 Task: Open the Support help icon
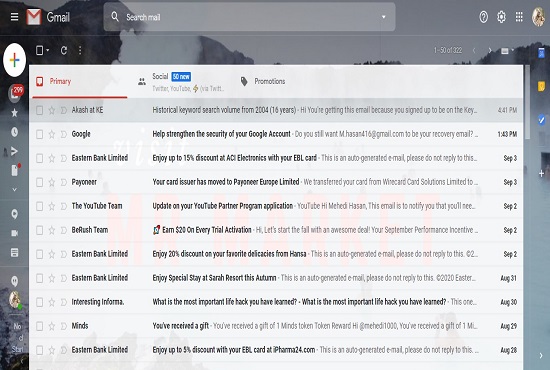(483, 17)
